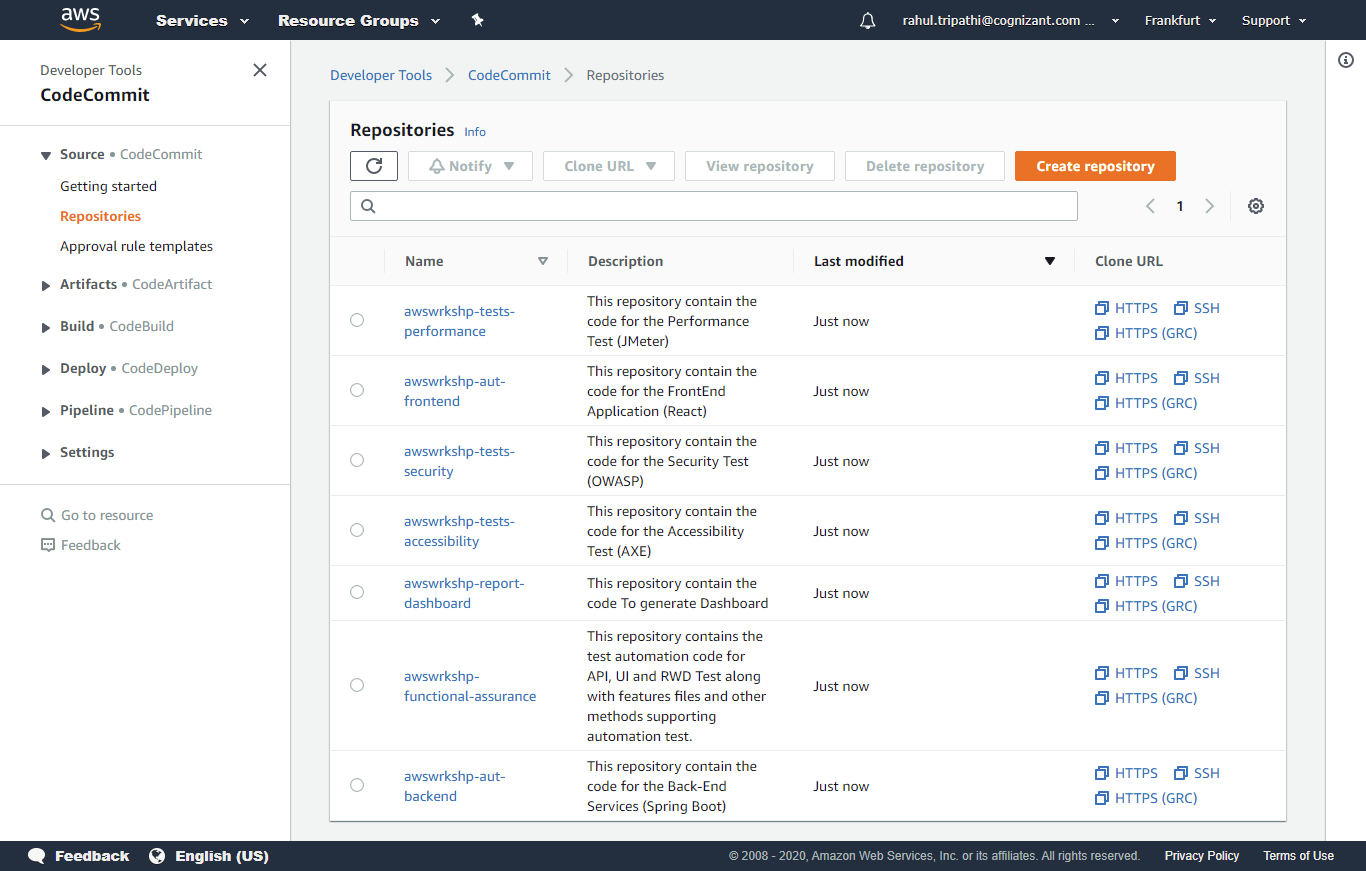1366x871 pixels.
Task: Go to CodeCommit breadcrumb
Action: pyautogui.click(x=509, y=75)
